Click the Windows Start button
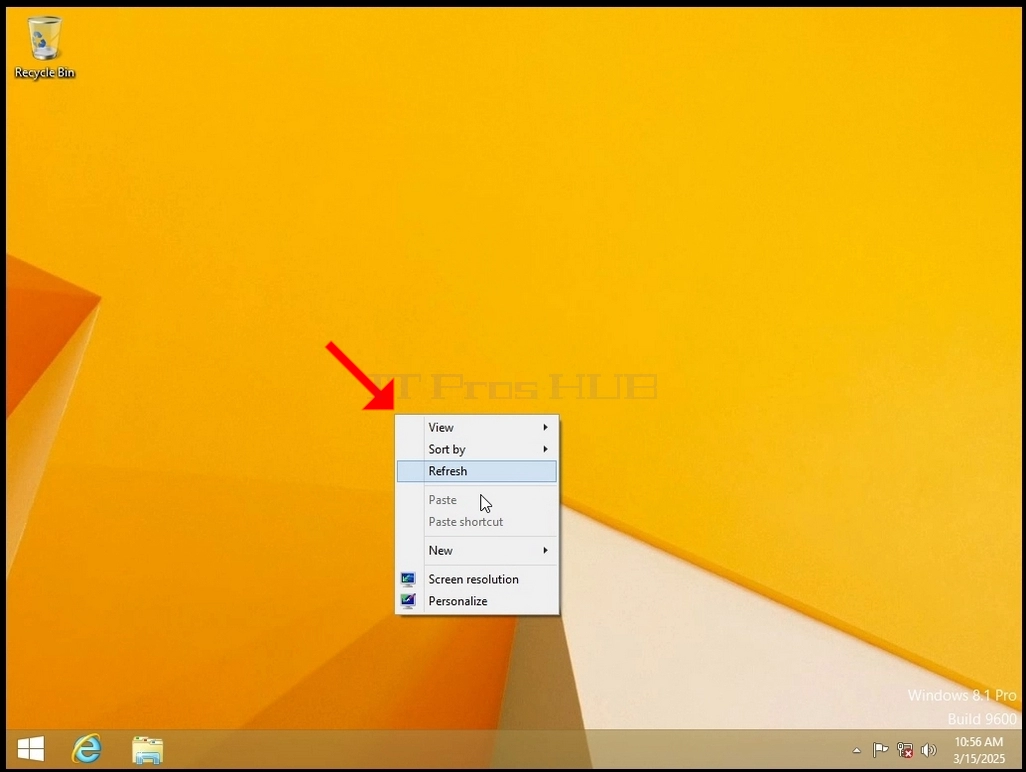 point(31,748)
